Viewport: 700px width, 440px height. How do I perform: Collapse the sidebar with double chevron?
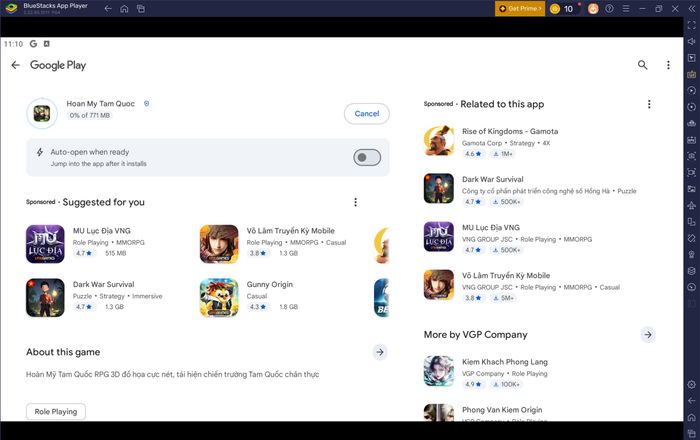(x=692, y=8)
